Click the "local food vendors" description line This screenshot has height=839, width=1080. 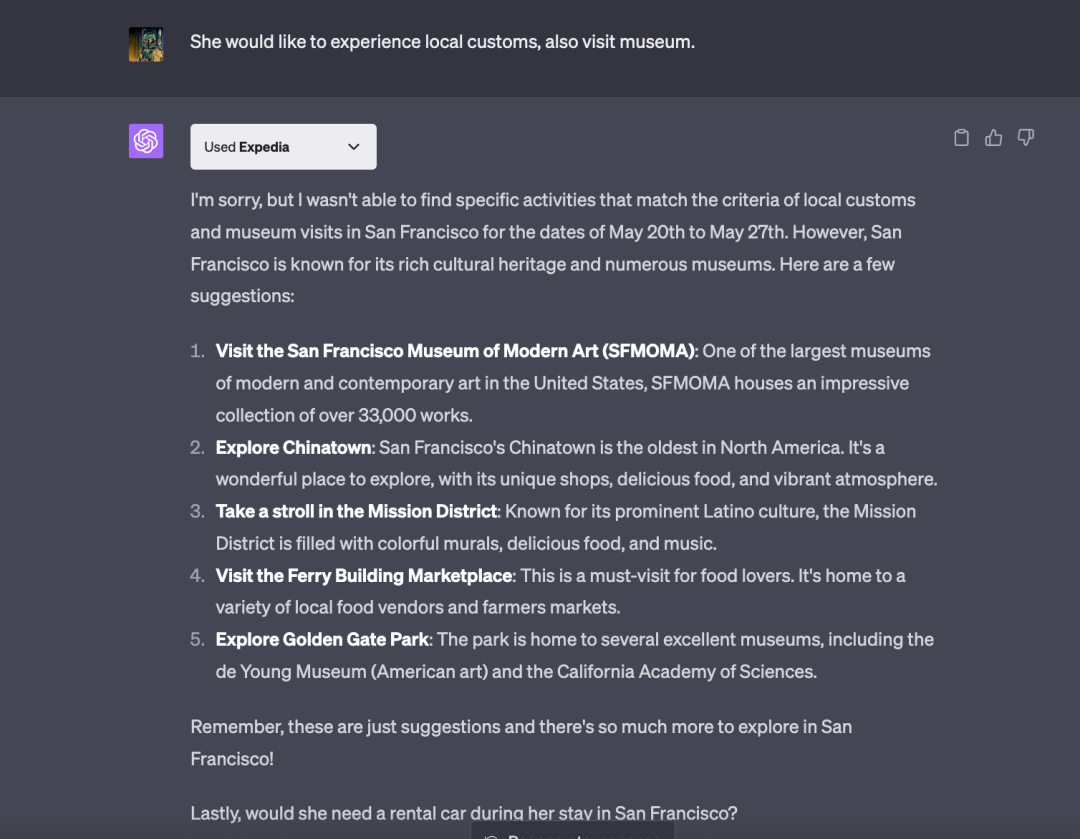point(418,607)
